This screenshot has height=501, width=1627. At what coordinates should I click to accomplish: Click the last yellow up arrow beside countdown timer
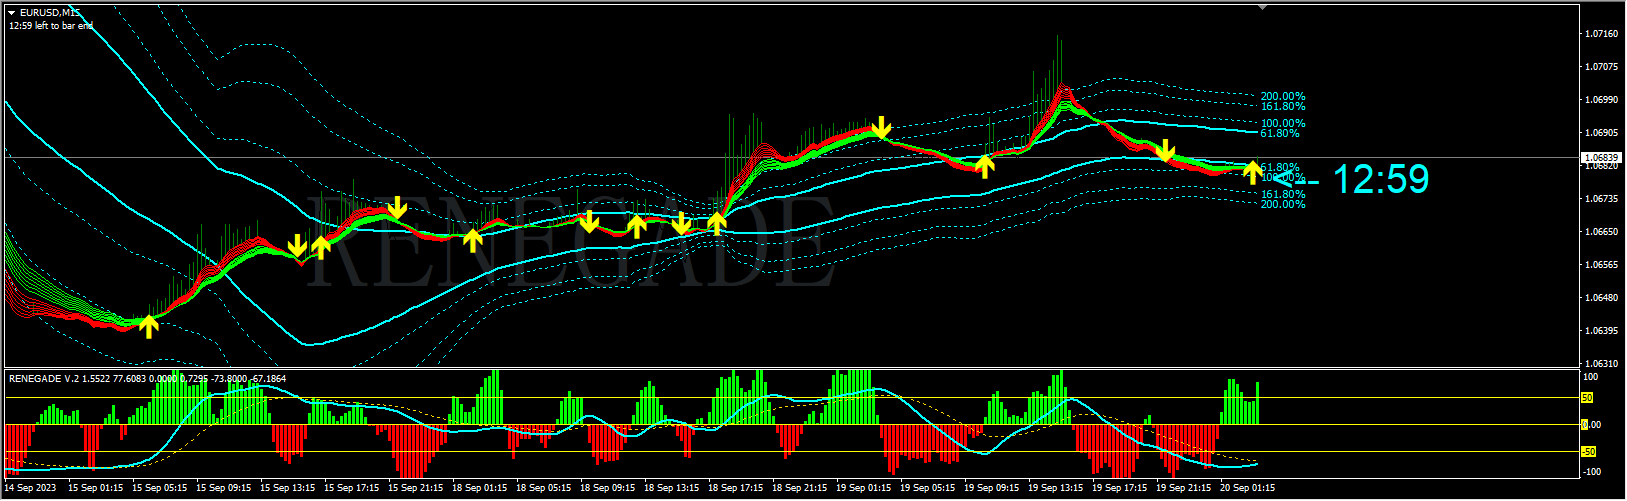[x=1252, y=172]
